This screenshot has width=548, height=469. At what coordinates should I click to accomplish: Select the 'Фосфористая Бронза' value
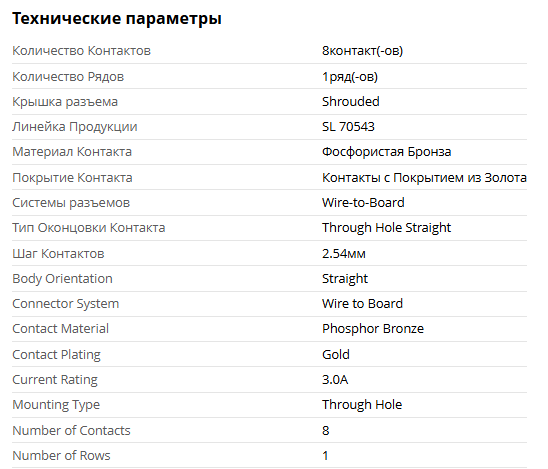click(387, 152)
